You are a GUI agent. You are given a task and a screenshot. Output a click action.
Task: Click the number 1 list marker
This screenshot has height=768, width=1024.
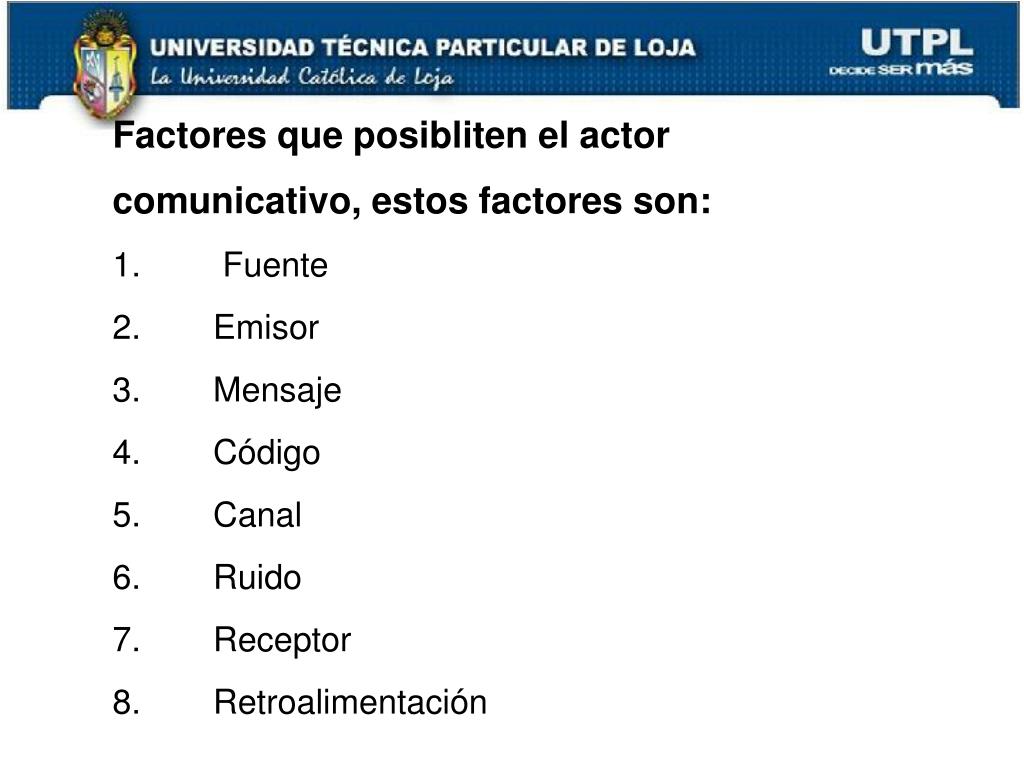pos(126,266)
